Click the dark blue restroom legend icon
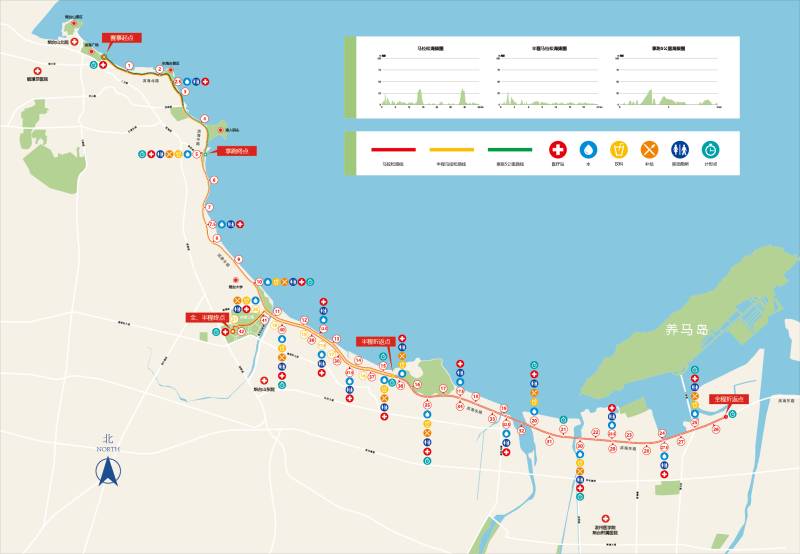Viewport: 800px width, 554px height. click(x=680, y=149)
